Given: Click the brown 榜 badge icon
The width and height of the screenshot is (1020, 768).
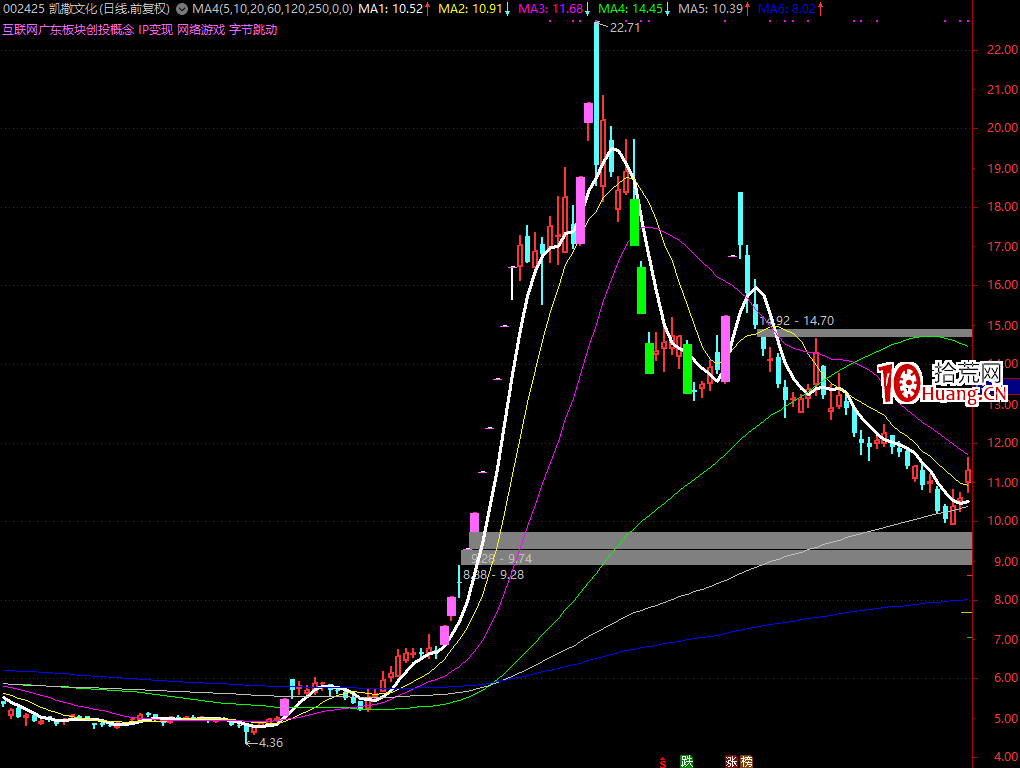Looking at the screenshot, I should click(746, 761).
